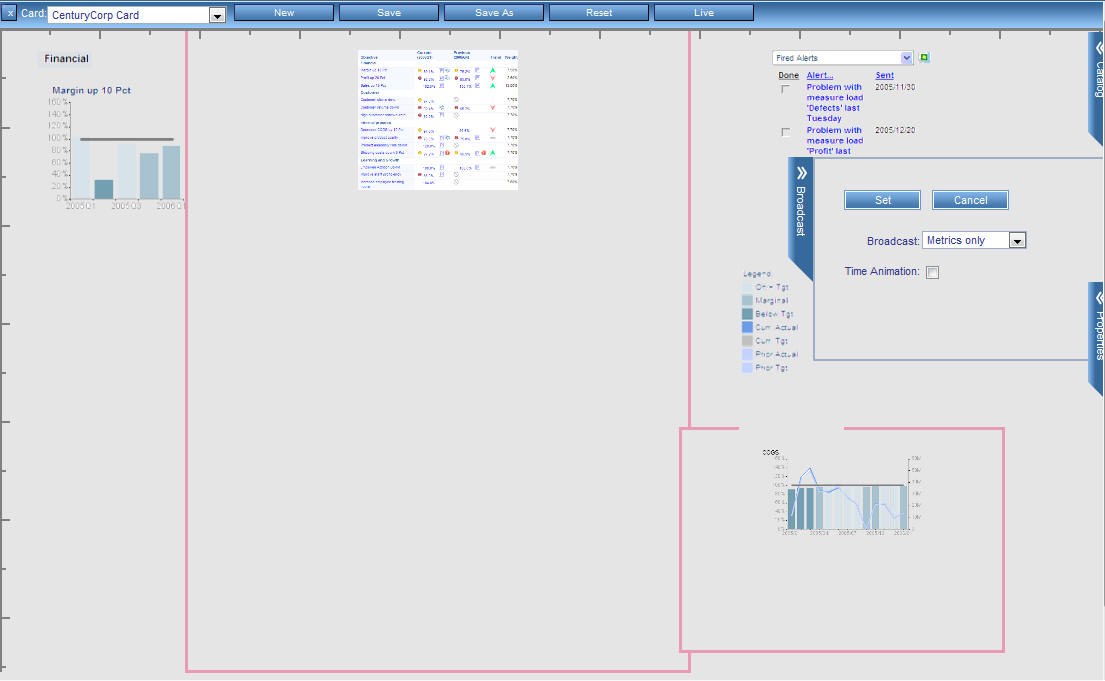1105x681 pixels.
Task: Click the Set button in Broadcast panel
Action: click(x=882, y=200)
